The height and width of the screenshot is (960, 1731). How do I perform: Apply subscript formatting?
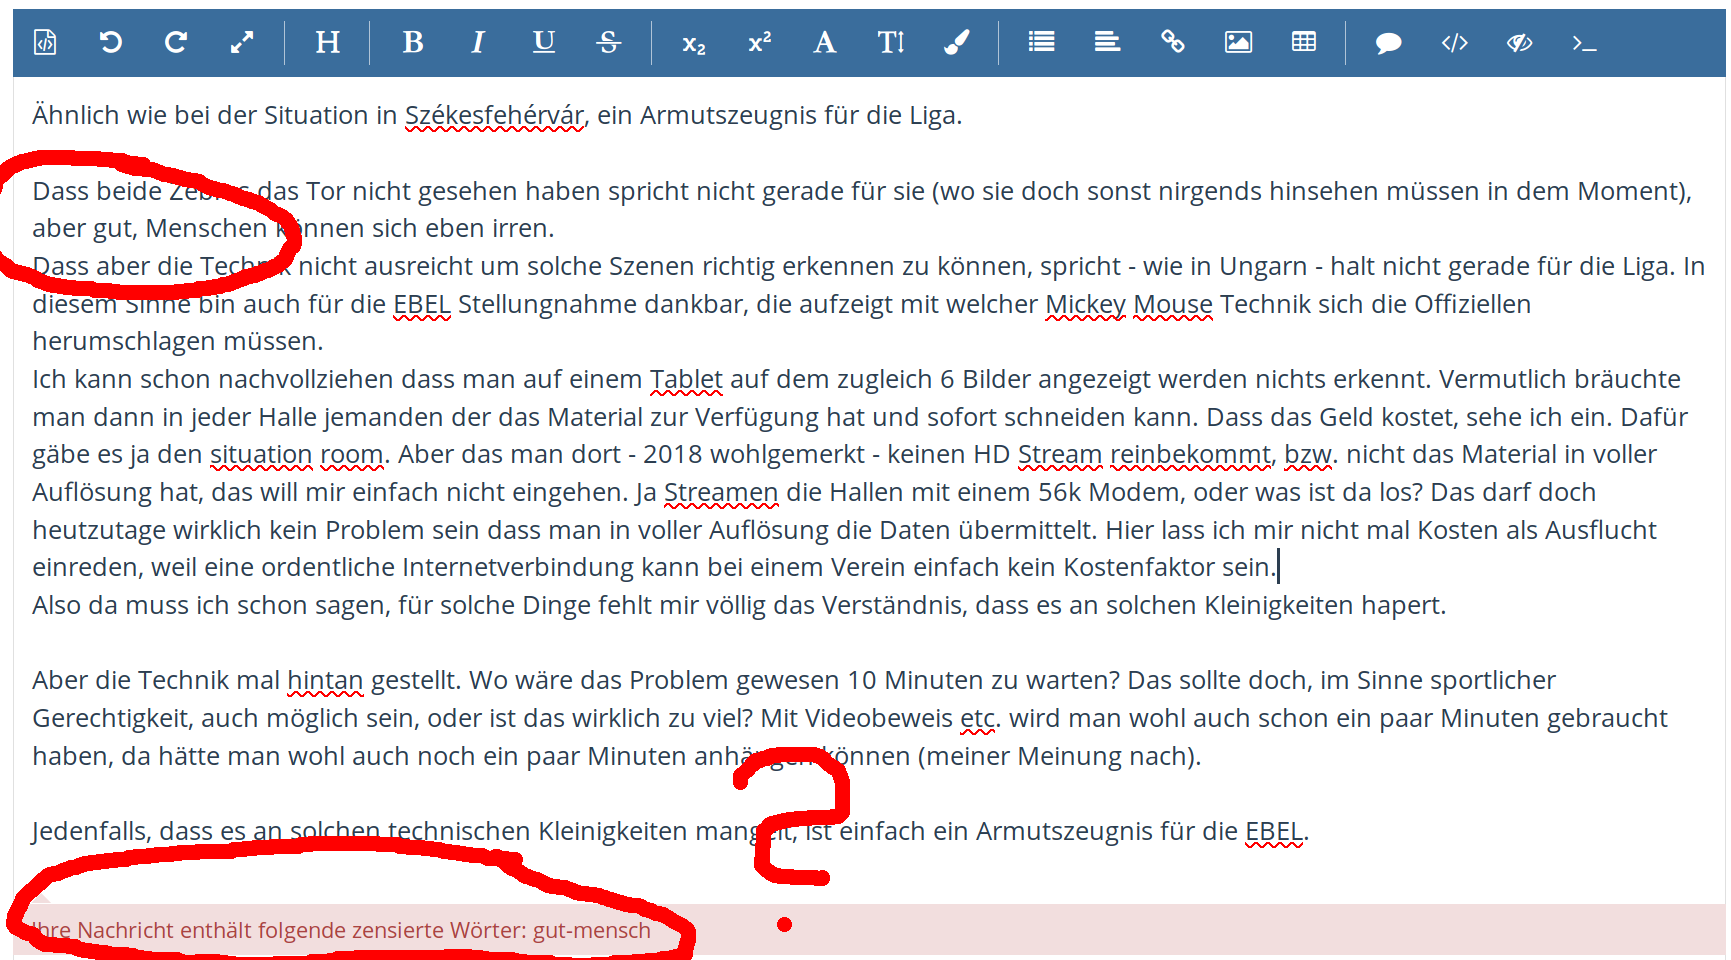693,43
